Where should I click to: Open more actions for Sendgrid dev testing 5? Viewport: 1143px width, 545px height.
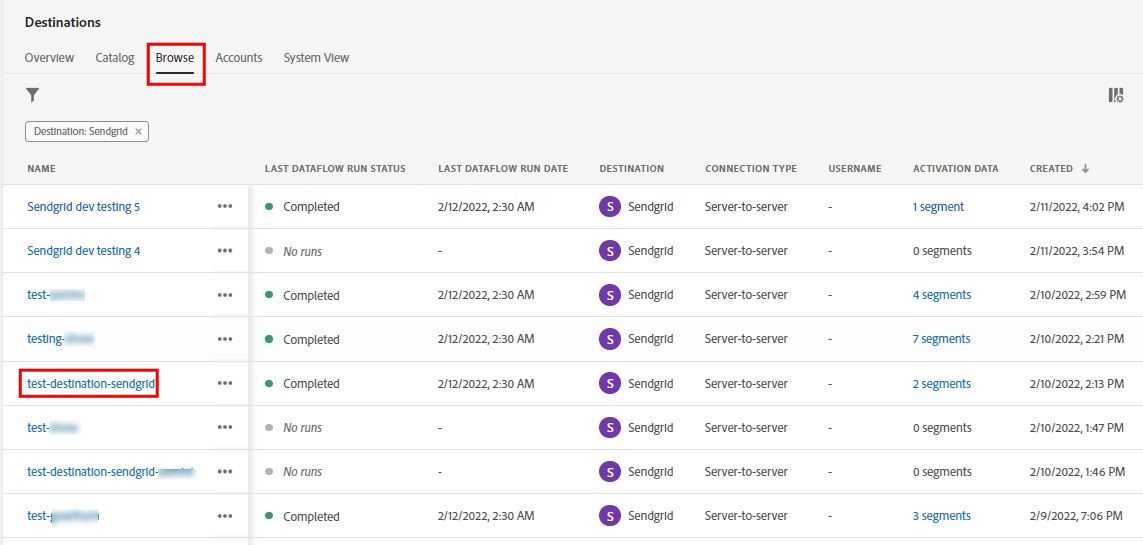[x=225, y=207]
